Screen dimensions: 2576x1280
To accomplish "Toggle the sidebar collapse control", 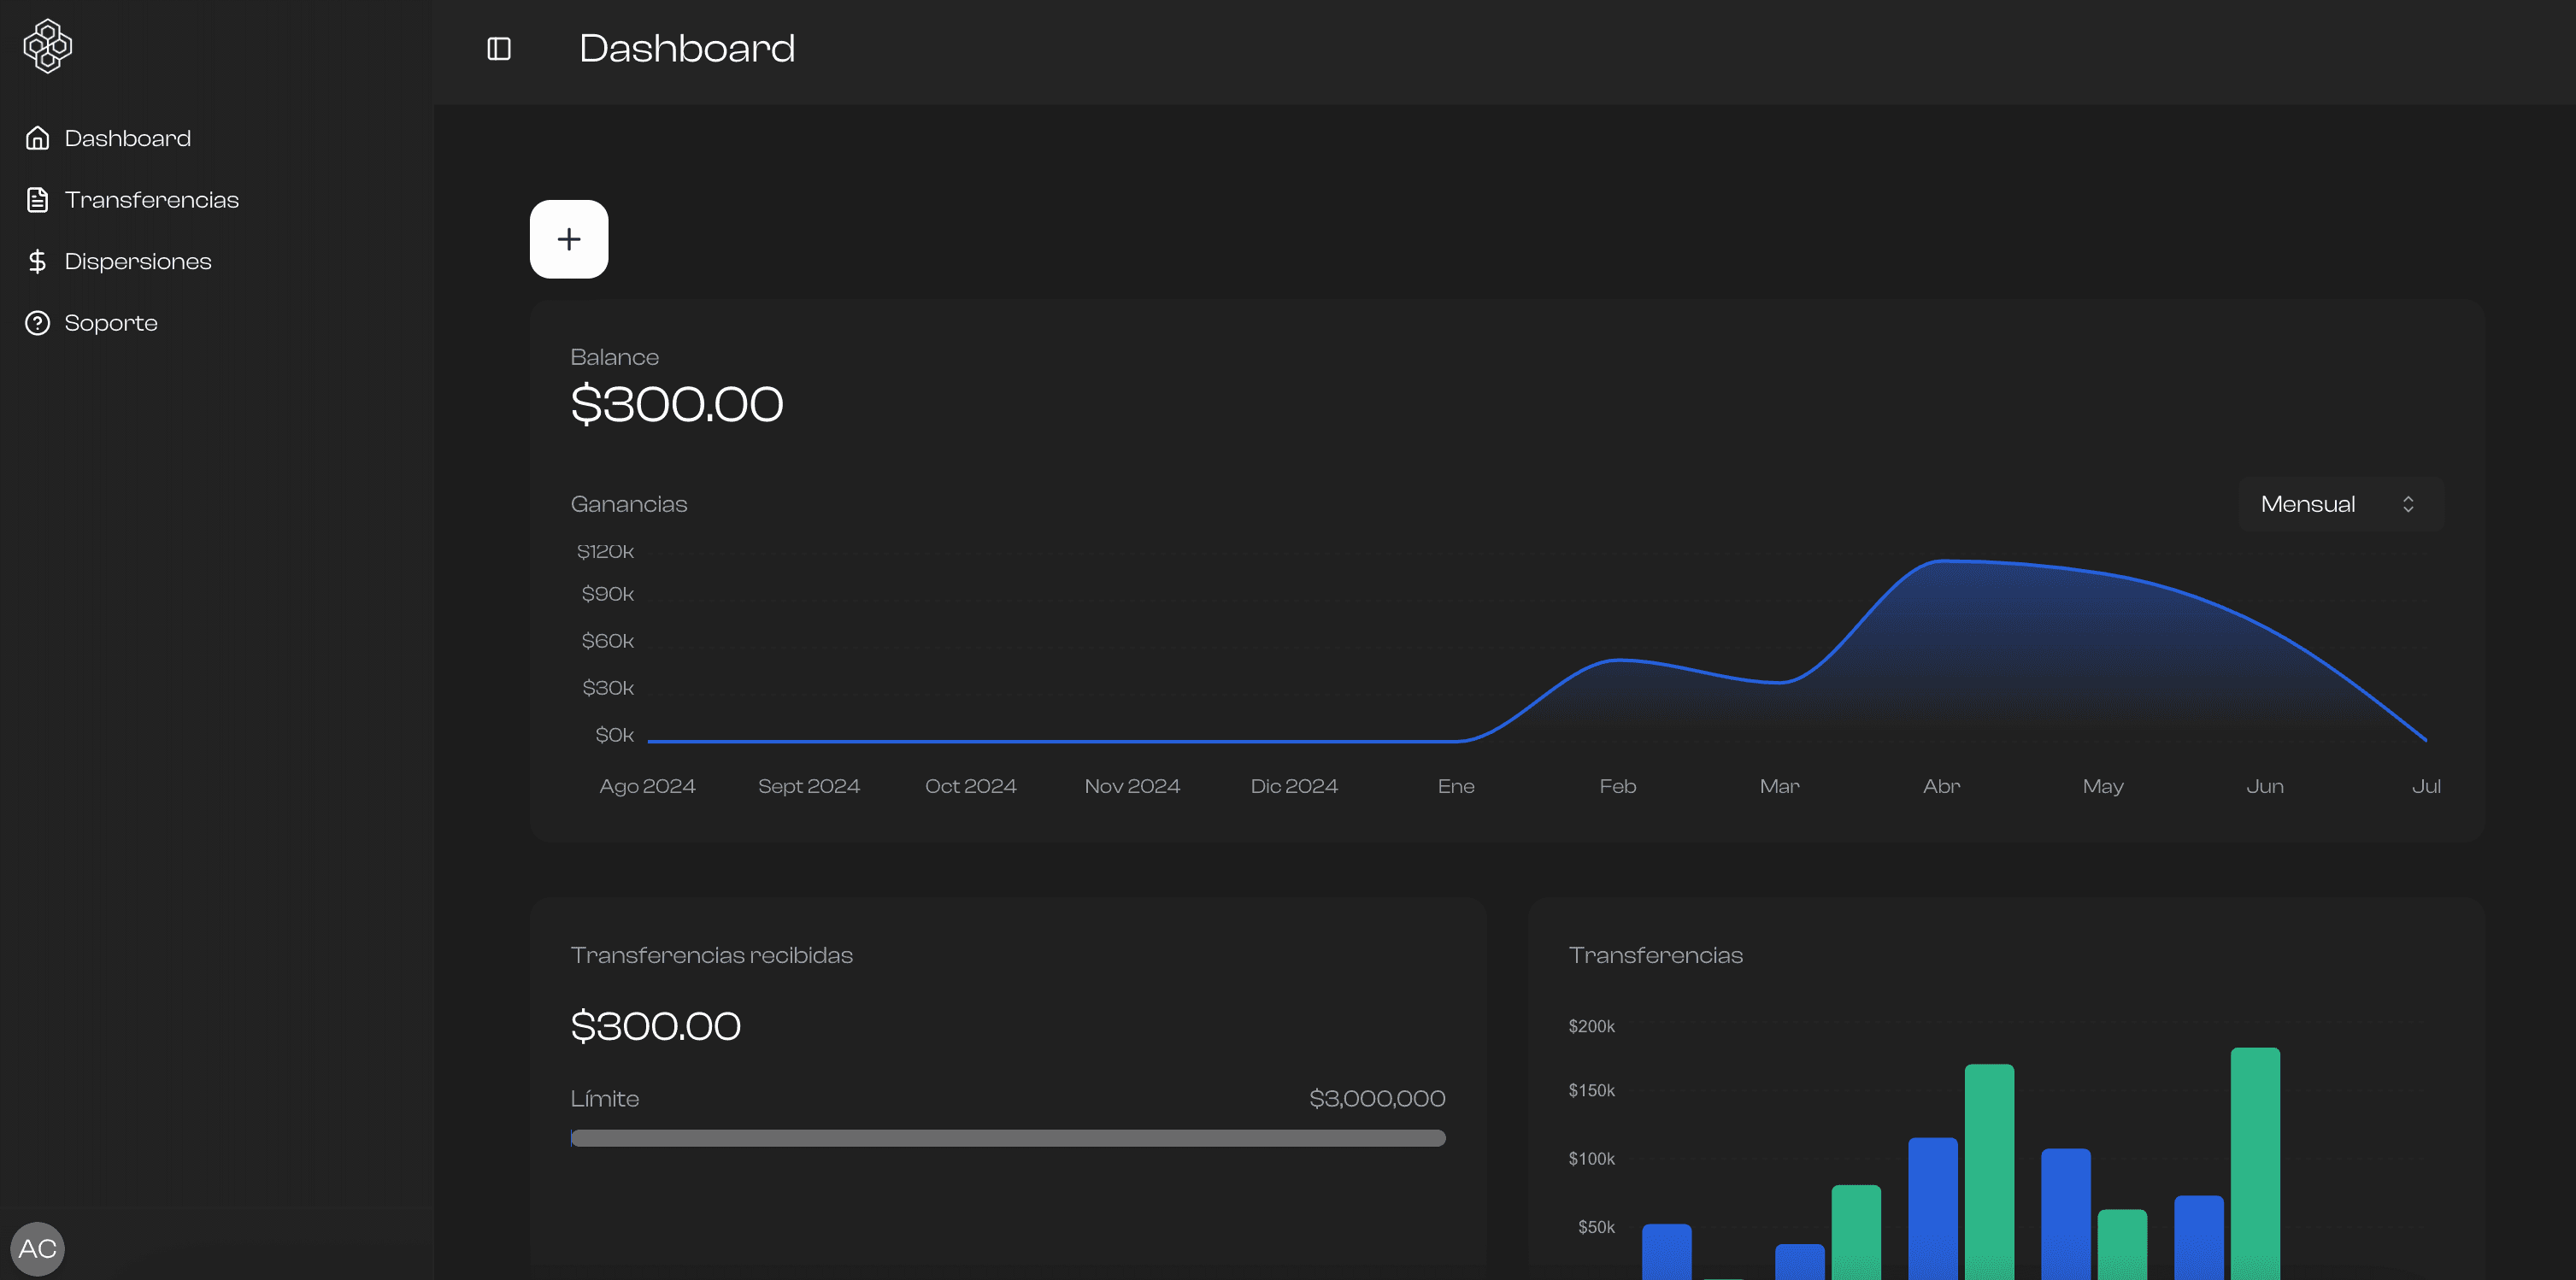I will pos(499,48).
